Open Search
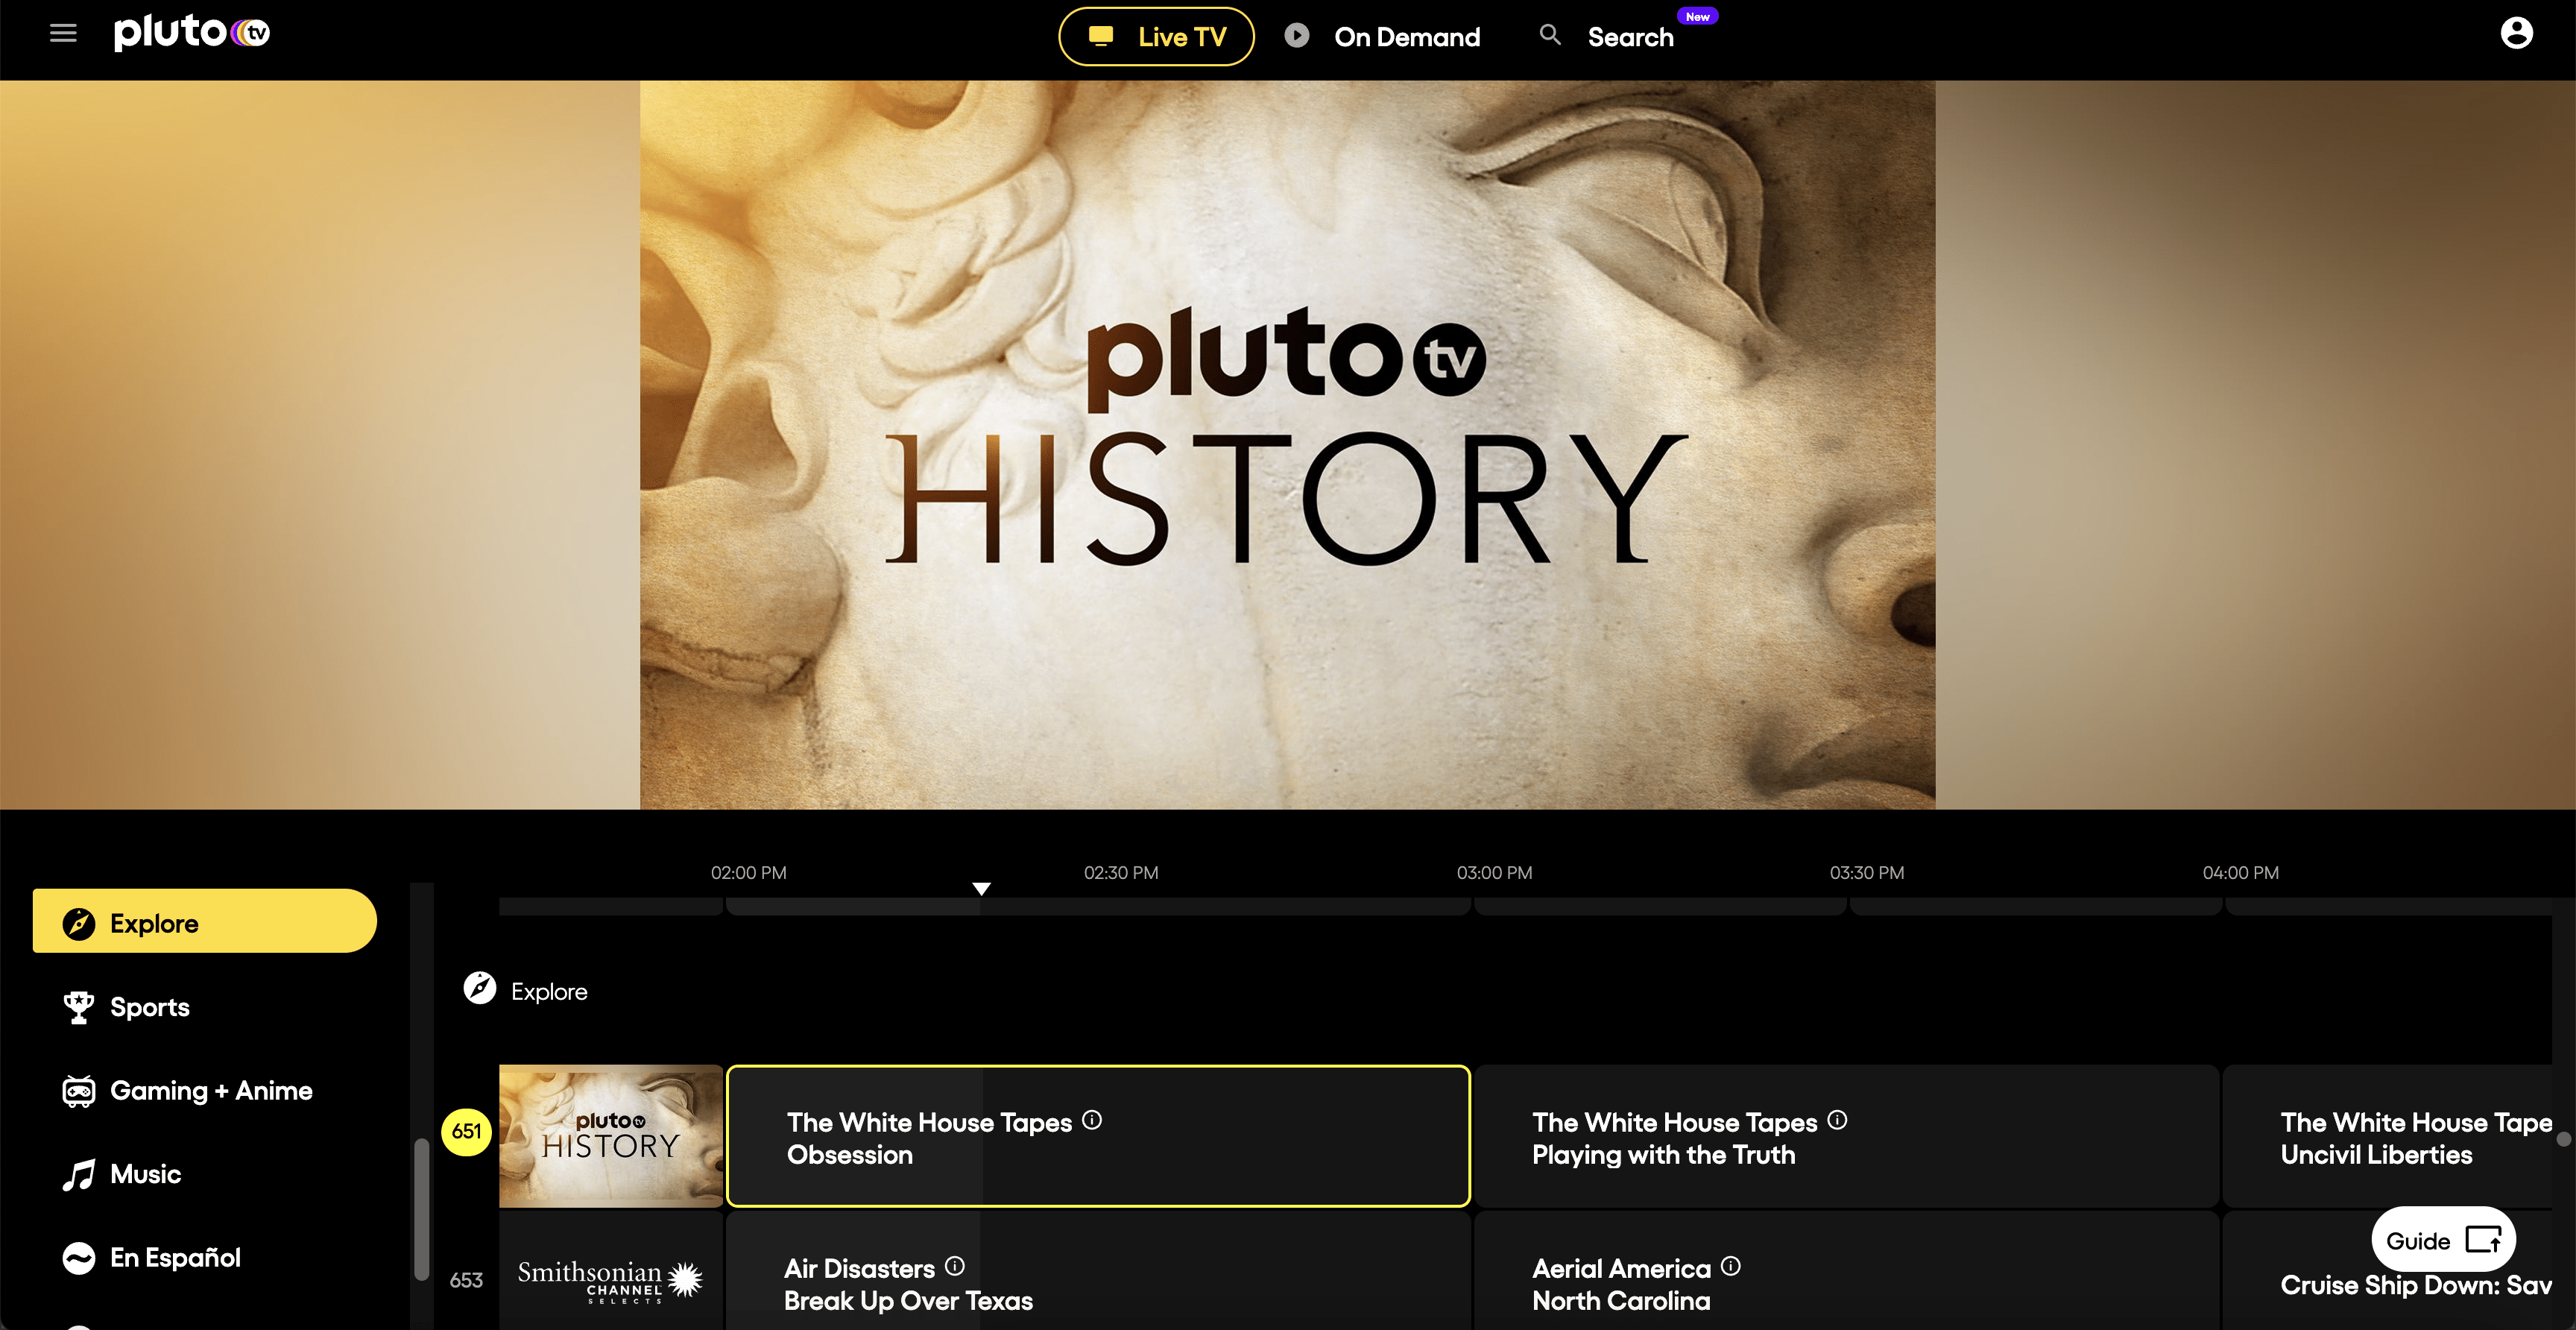The width and height of the screenshot is (2576, 1330). (x=1630, y=37)
